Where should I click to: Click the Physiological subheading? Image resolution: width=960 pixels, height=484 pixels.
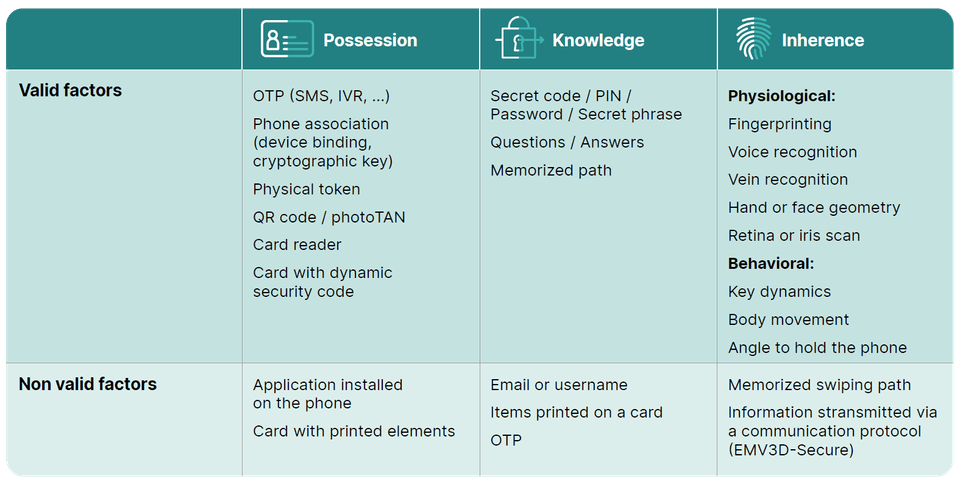(x=782, y=96)
